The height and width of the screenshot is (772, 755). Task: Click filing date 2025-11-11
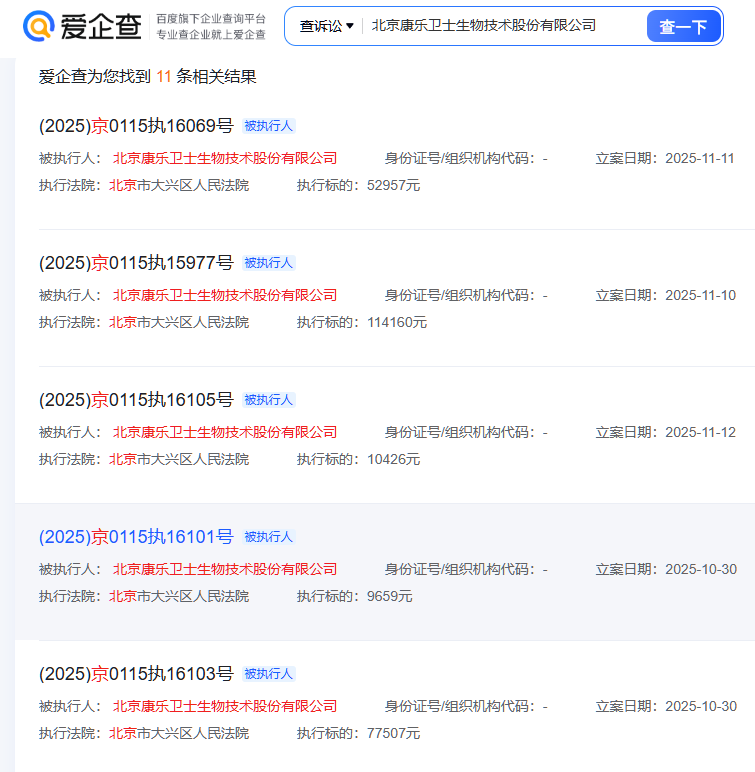click(x=699, y=159)
